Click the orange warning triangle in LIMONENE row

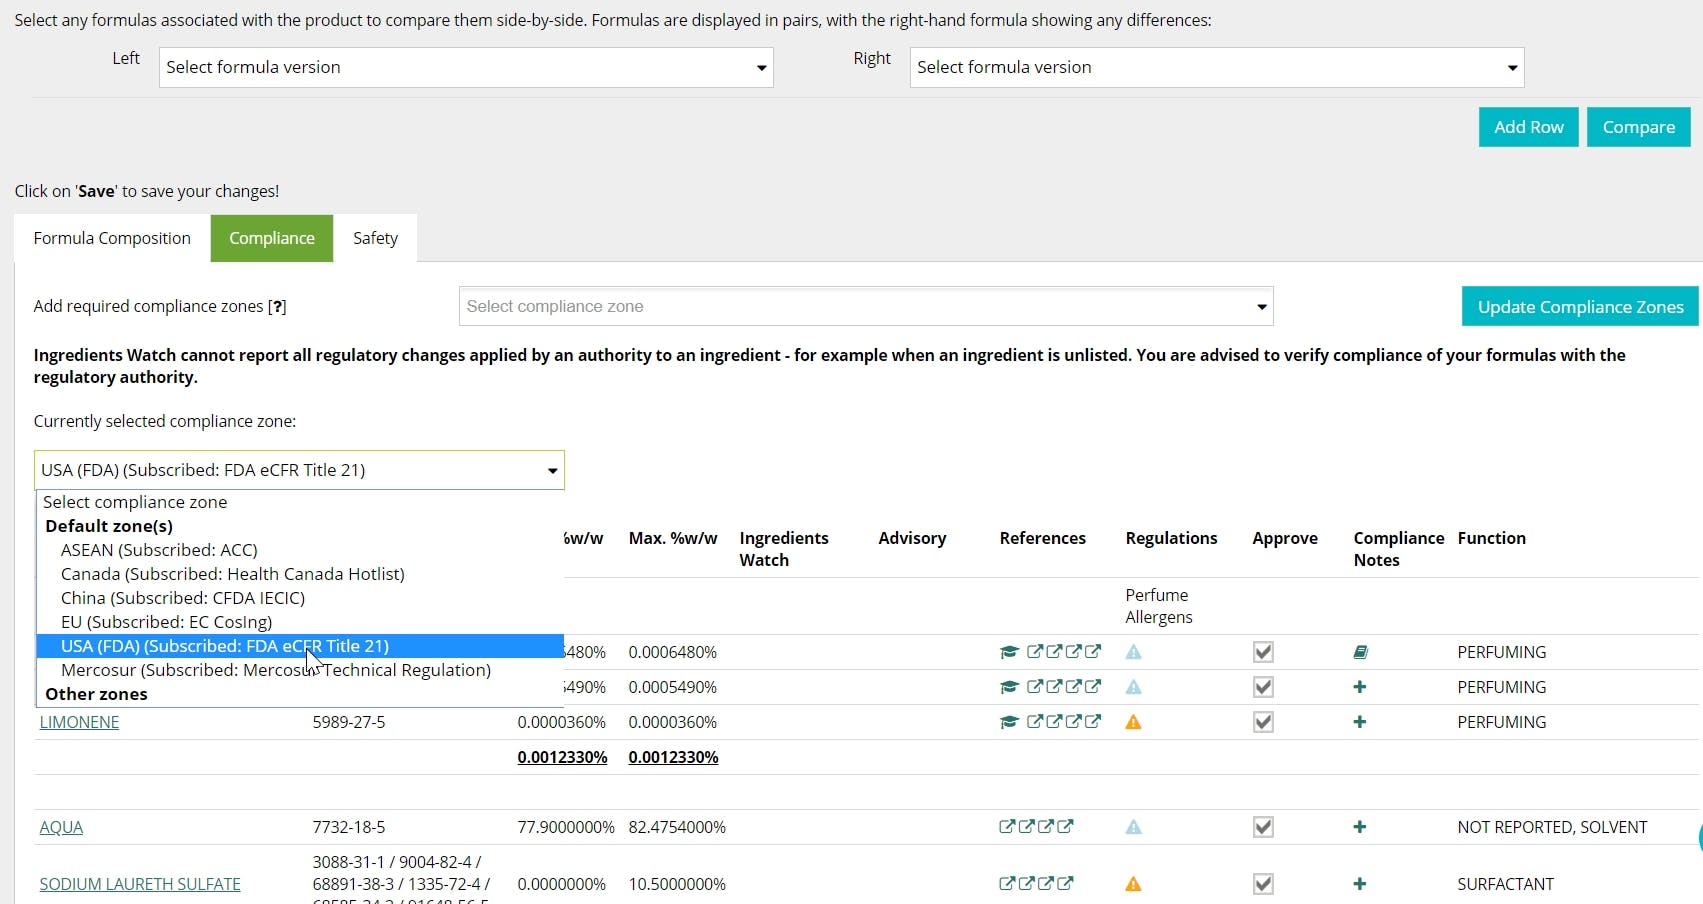point(1133,722)
